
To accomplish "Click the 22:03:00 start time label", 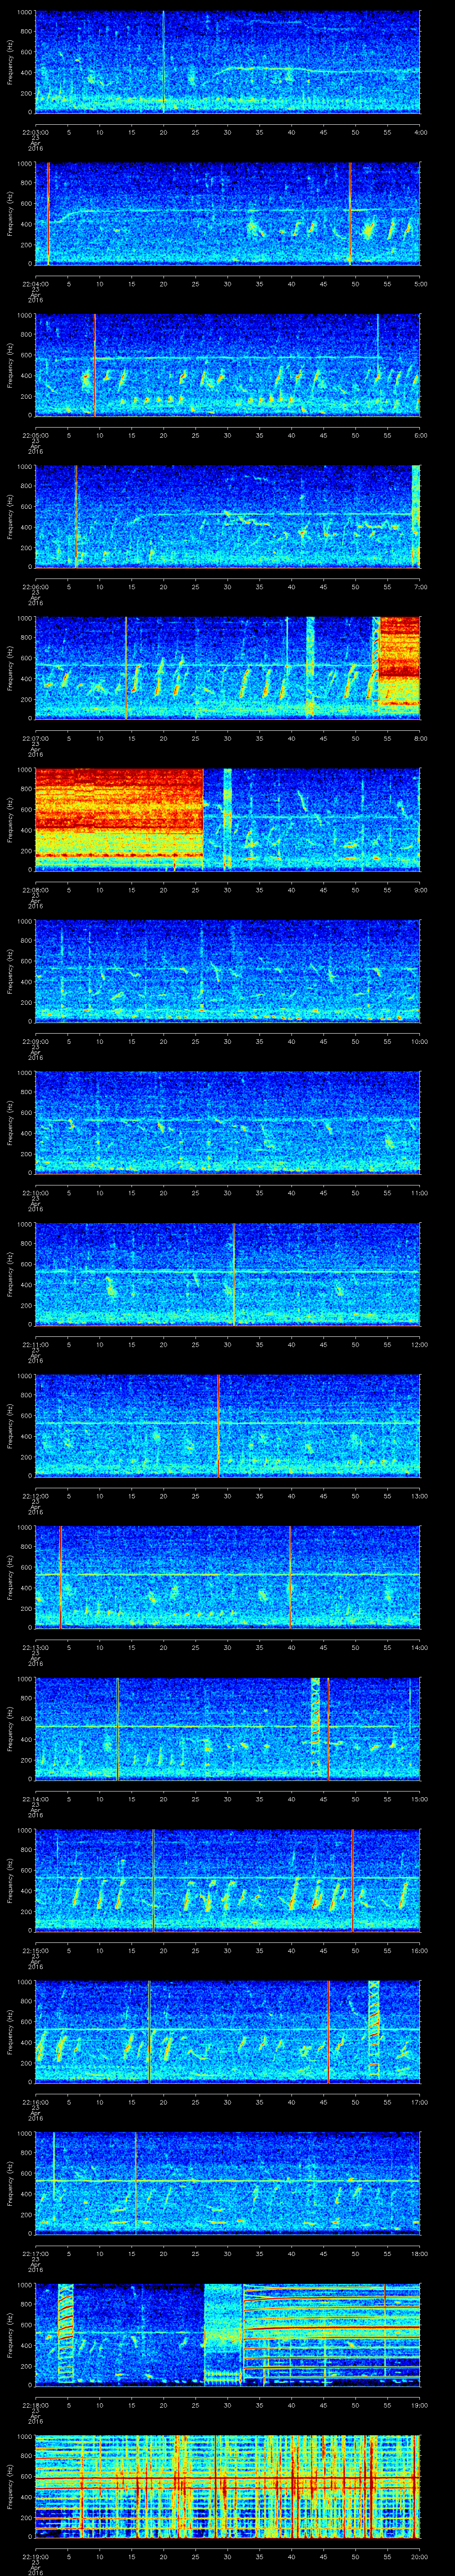I will coord(35,132).
